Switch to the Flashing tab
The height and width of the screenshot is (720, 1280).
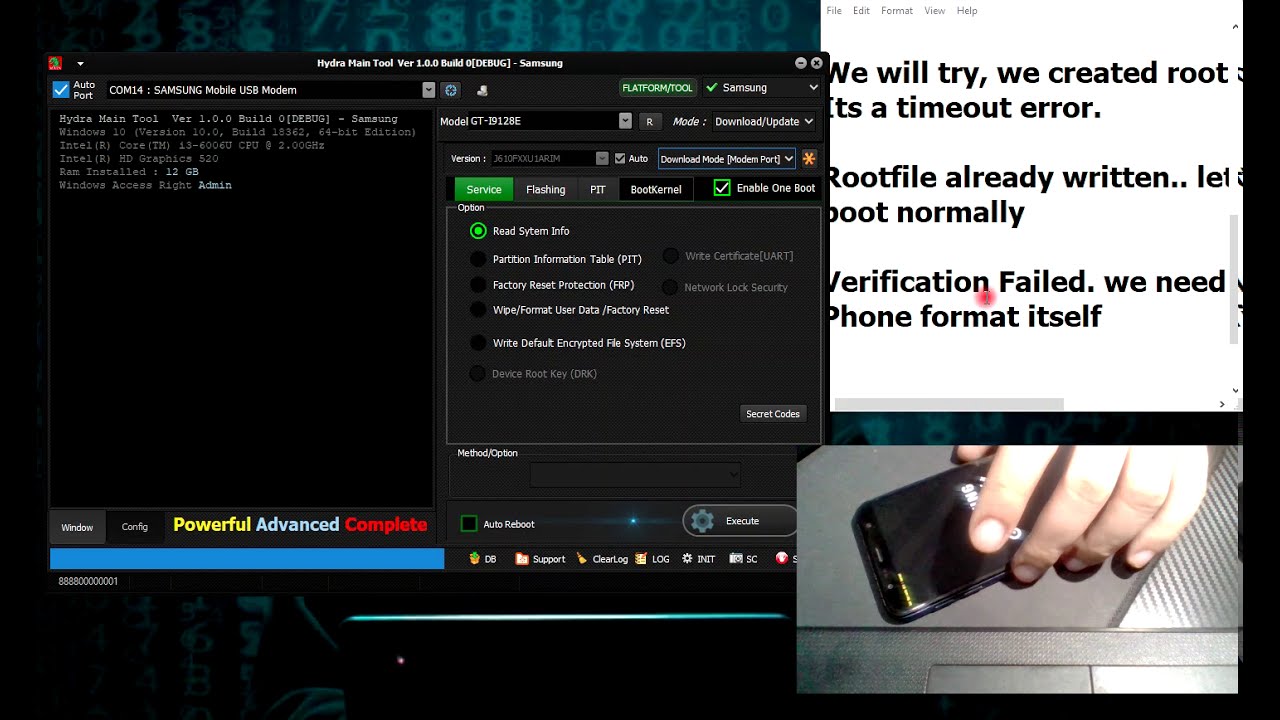[546, 189]
